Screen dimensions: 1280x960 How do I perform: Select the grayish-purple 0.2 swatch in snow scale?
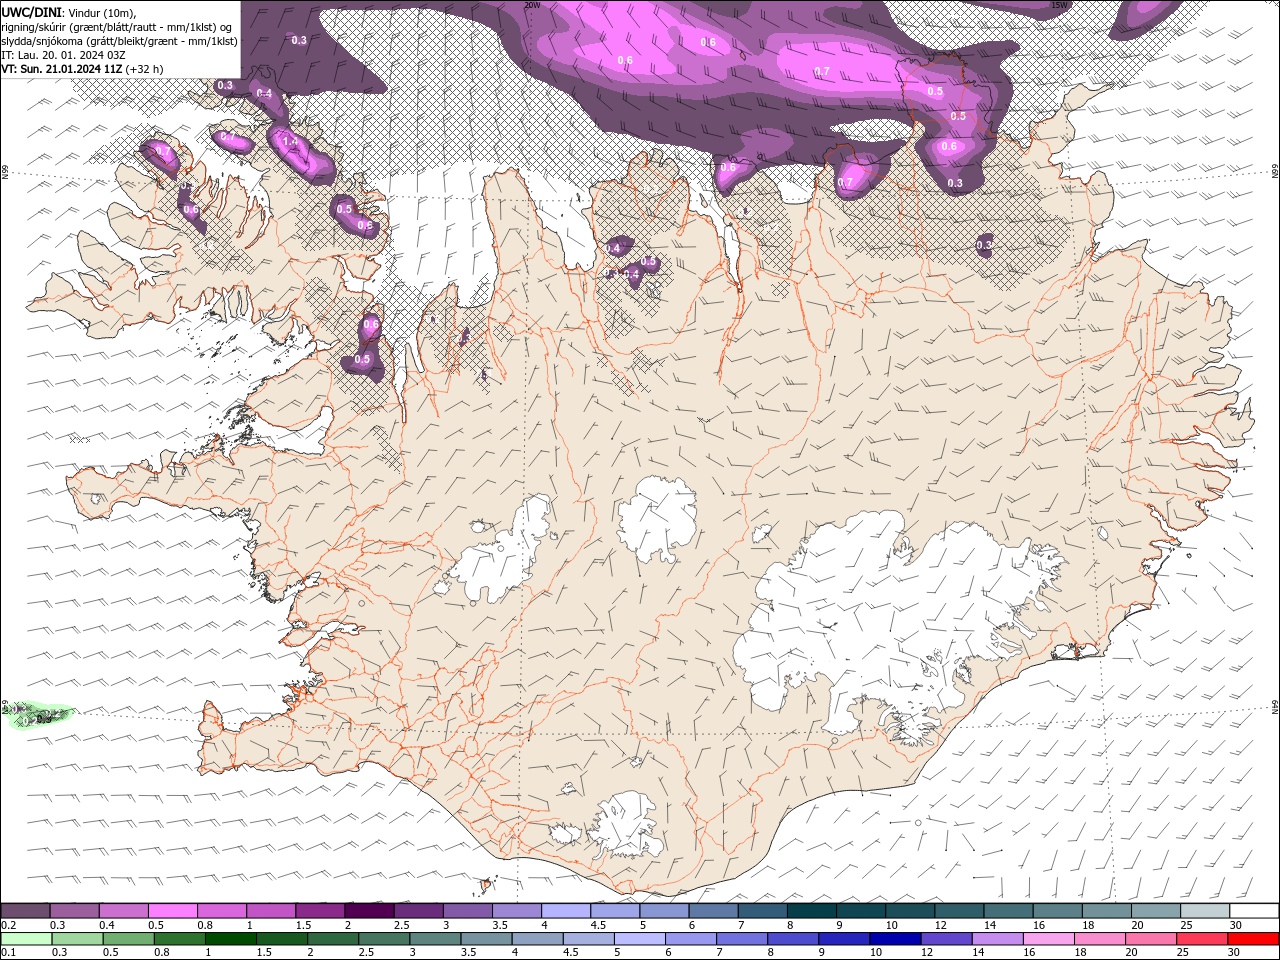(x=25, y=911)
